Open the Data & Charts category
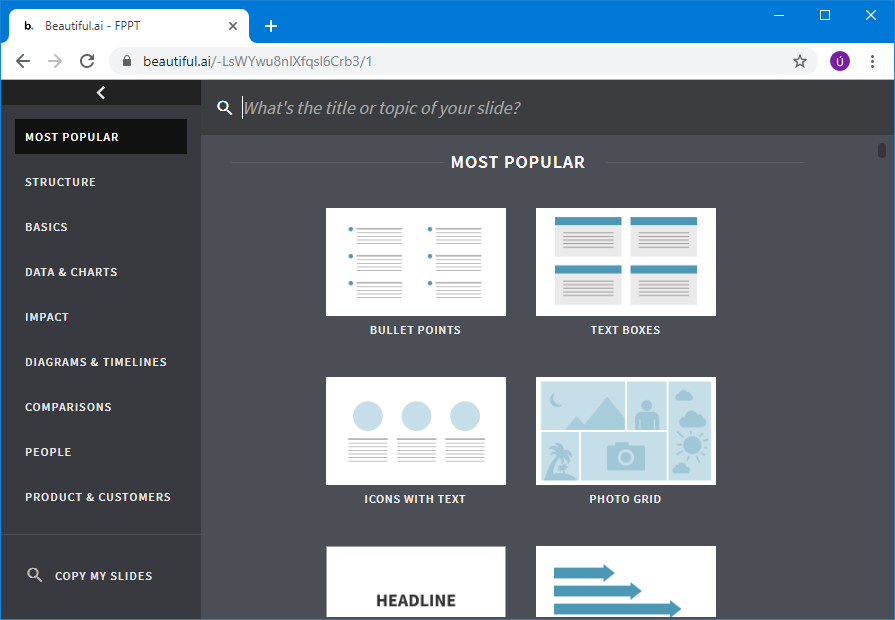The image size is (895, 620). coord(71,272)
